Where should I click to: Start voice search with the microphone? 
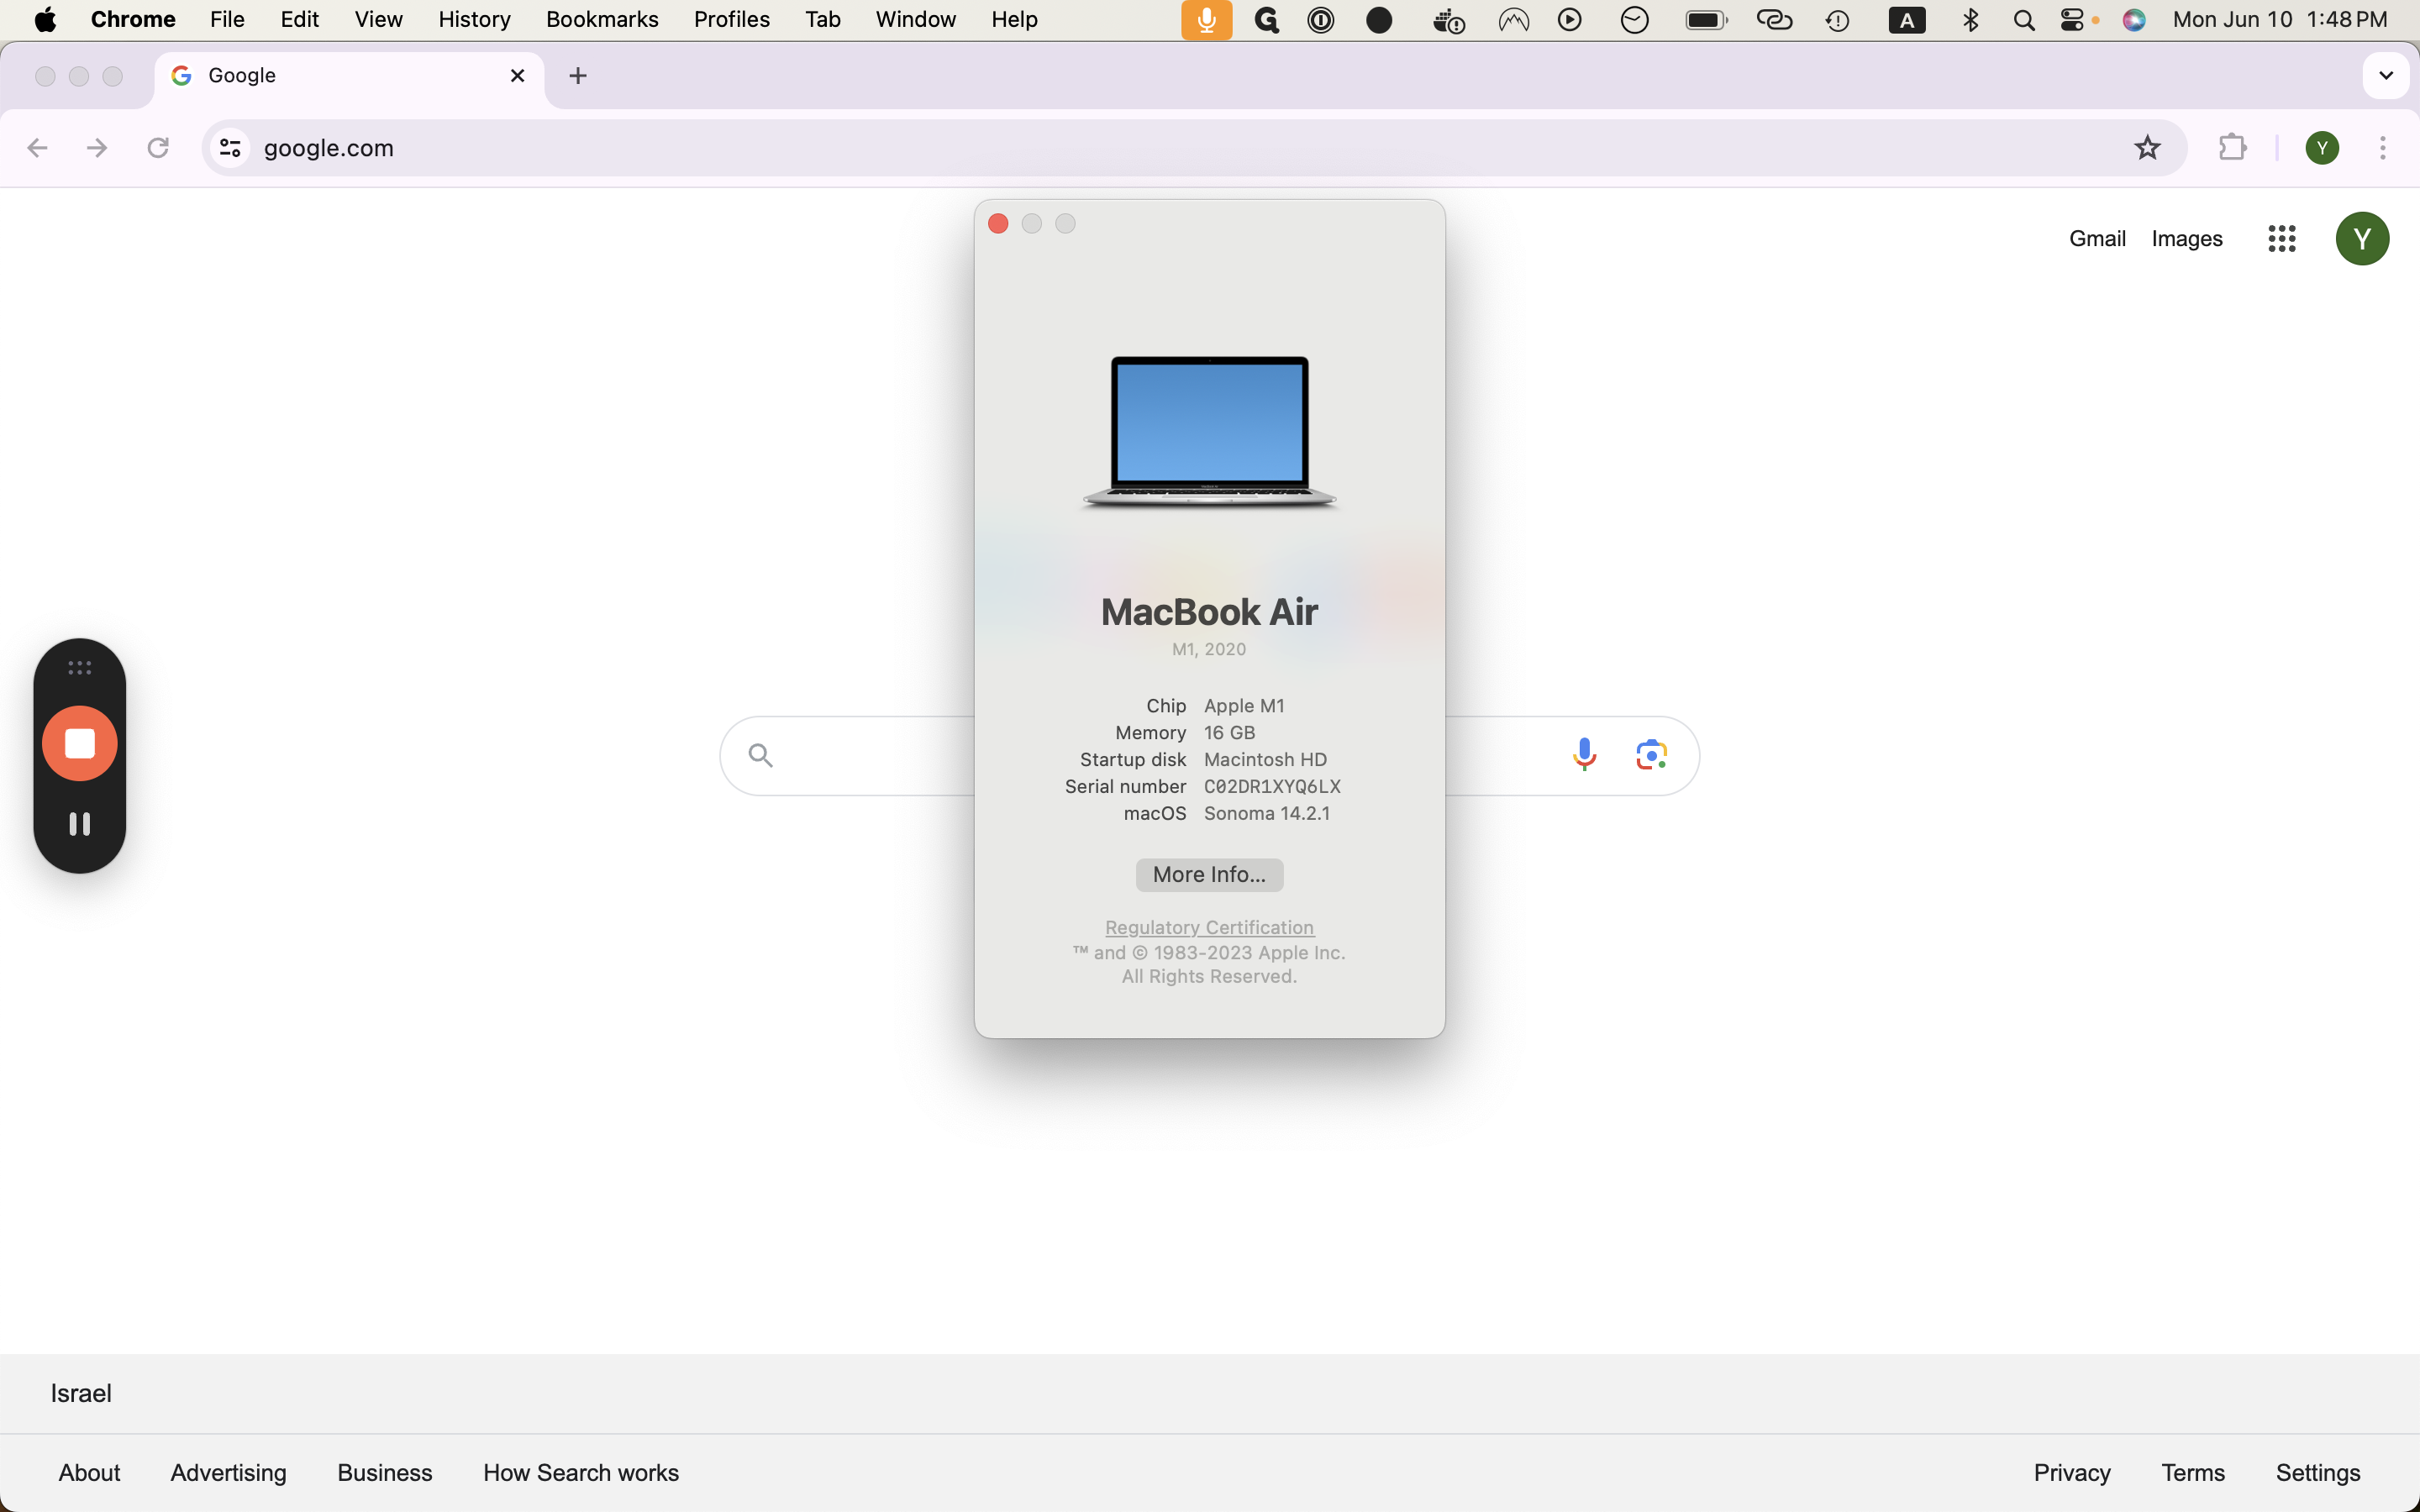click(1584, 754)
